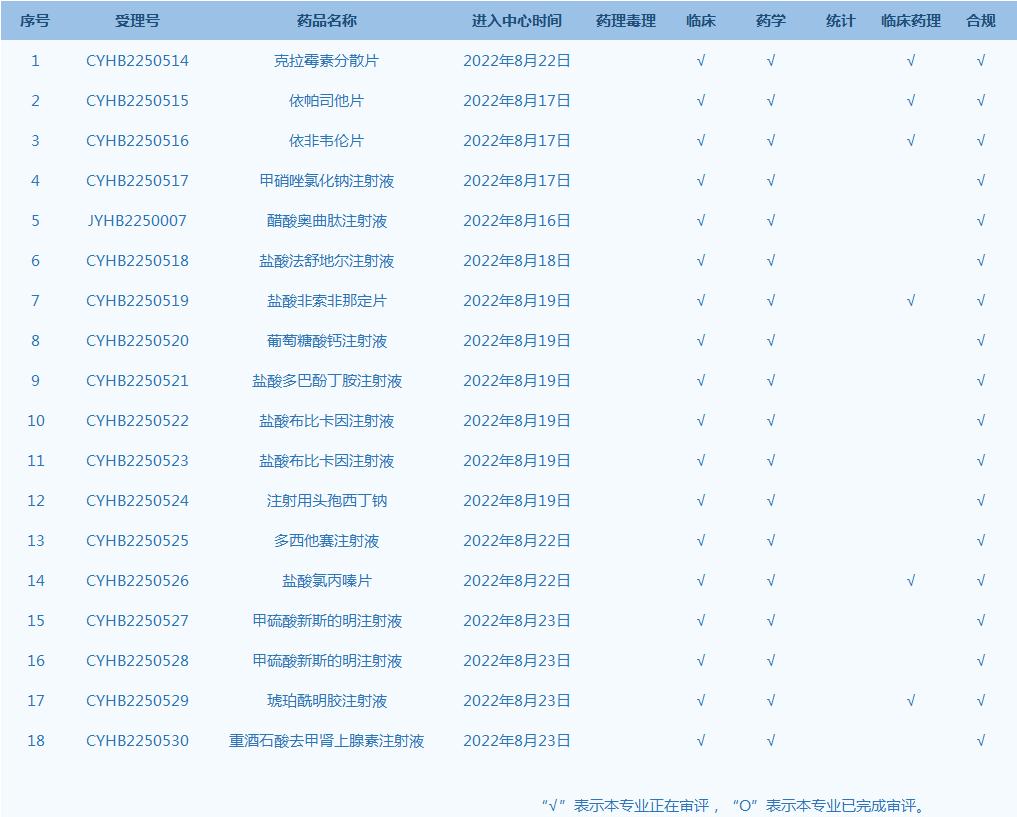Viewport: 1017px width, 817px height.
Task: Click the 序号 column header
Action: point(35,21)
